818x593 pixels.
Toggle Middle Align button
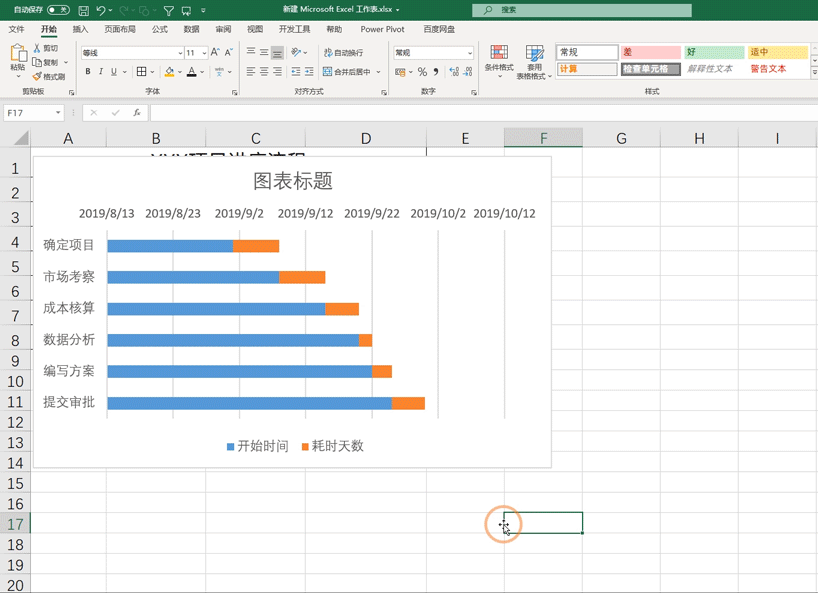coord(264,52)
